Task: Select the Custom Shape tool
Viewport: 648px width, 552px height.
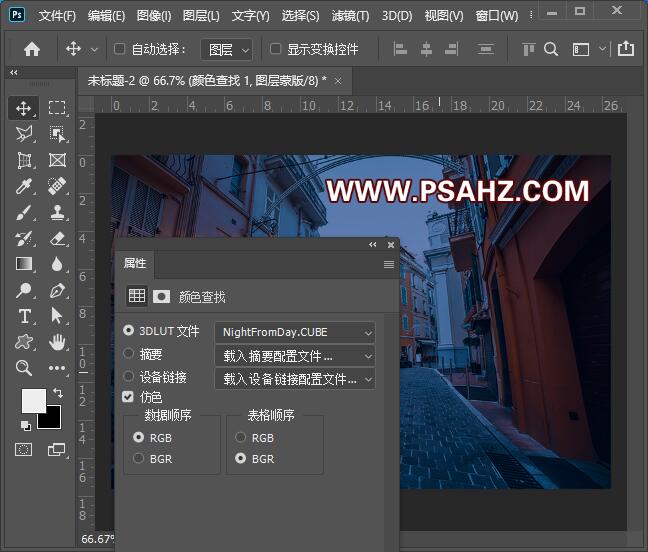Action: pyautogui.click(x=24, y=342)
